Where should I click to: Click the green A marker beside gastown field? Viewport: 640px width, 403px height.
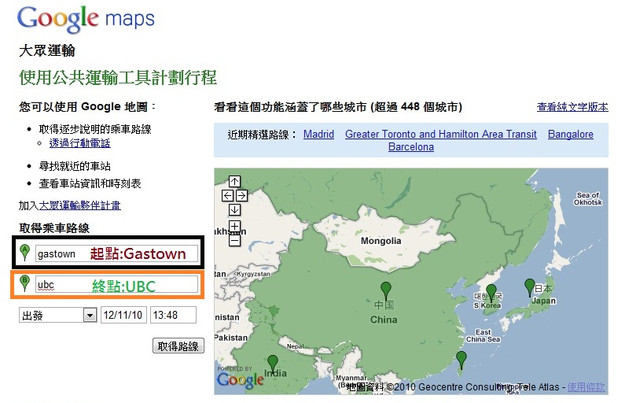pyautogui.click(x=24, y=252)
